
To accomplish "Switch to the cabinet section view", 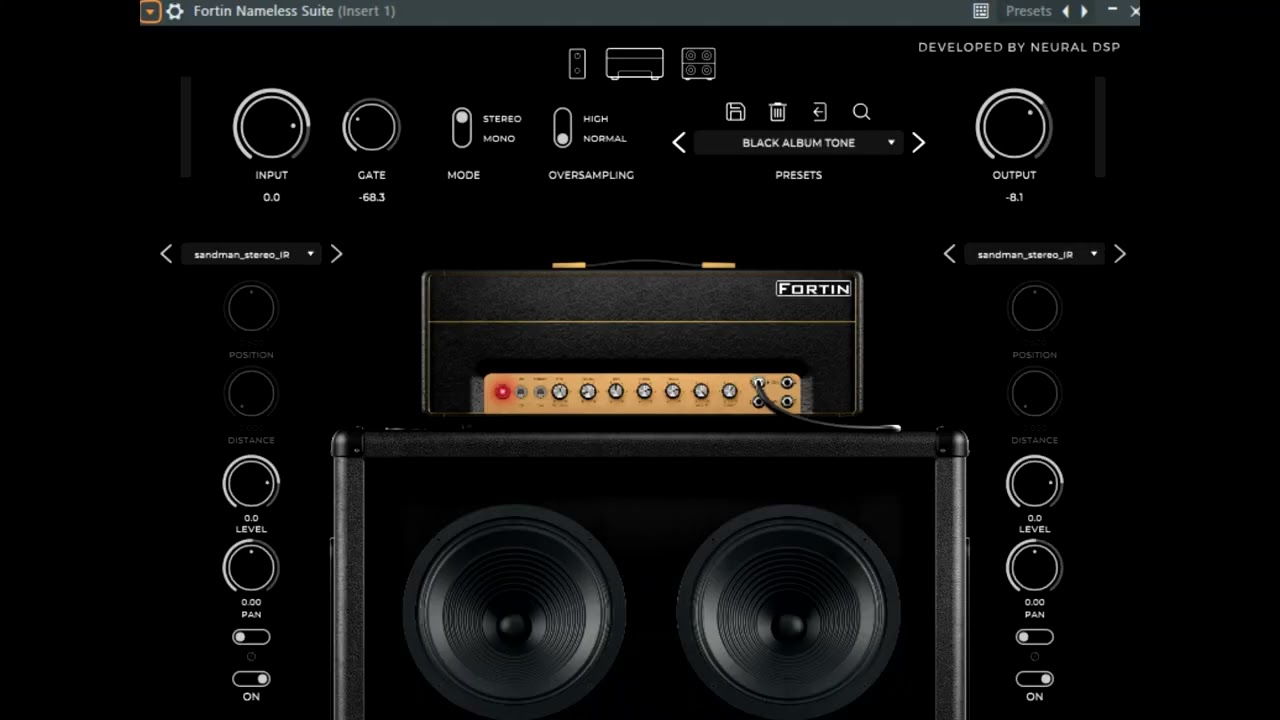I will (x=698, y=63).
